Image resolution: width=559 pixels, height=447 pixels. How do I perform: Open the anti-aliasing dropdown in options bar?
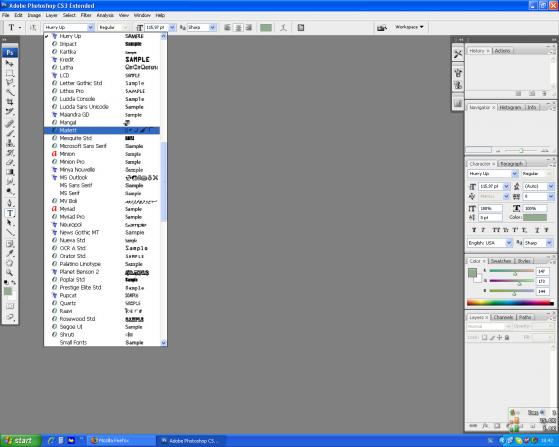pos(213,27)
